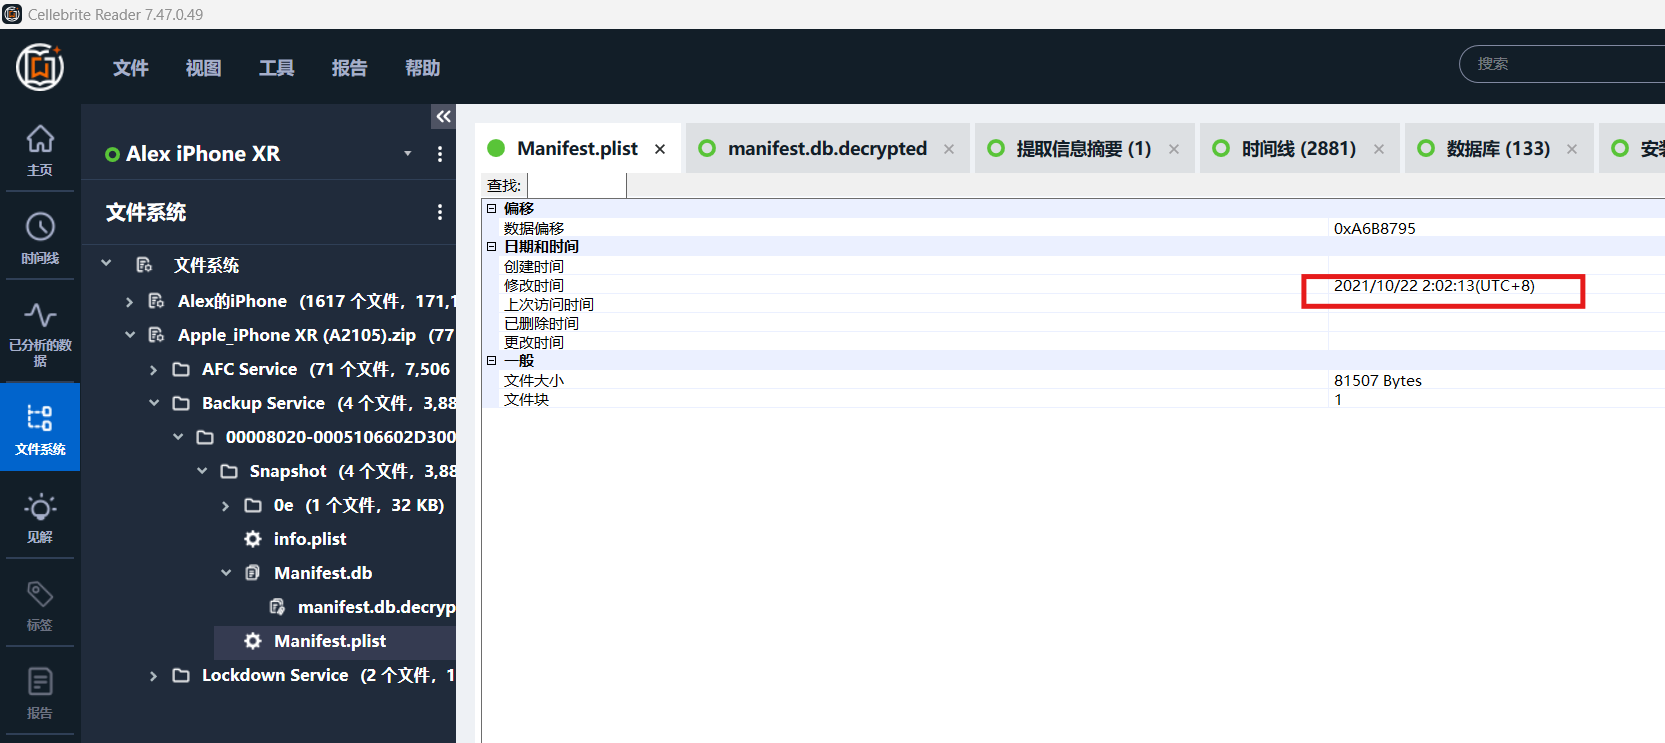Click the 查找 find input box

[x=577, y=185]
